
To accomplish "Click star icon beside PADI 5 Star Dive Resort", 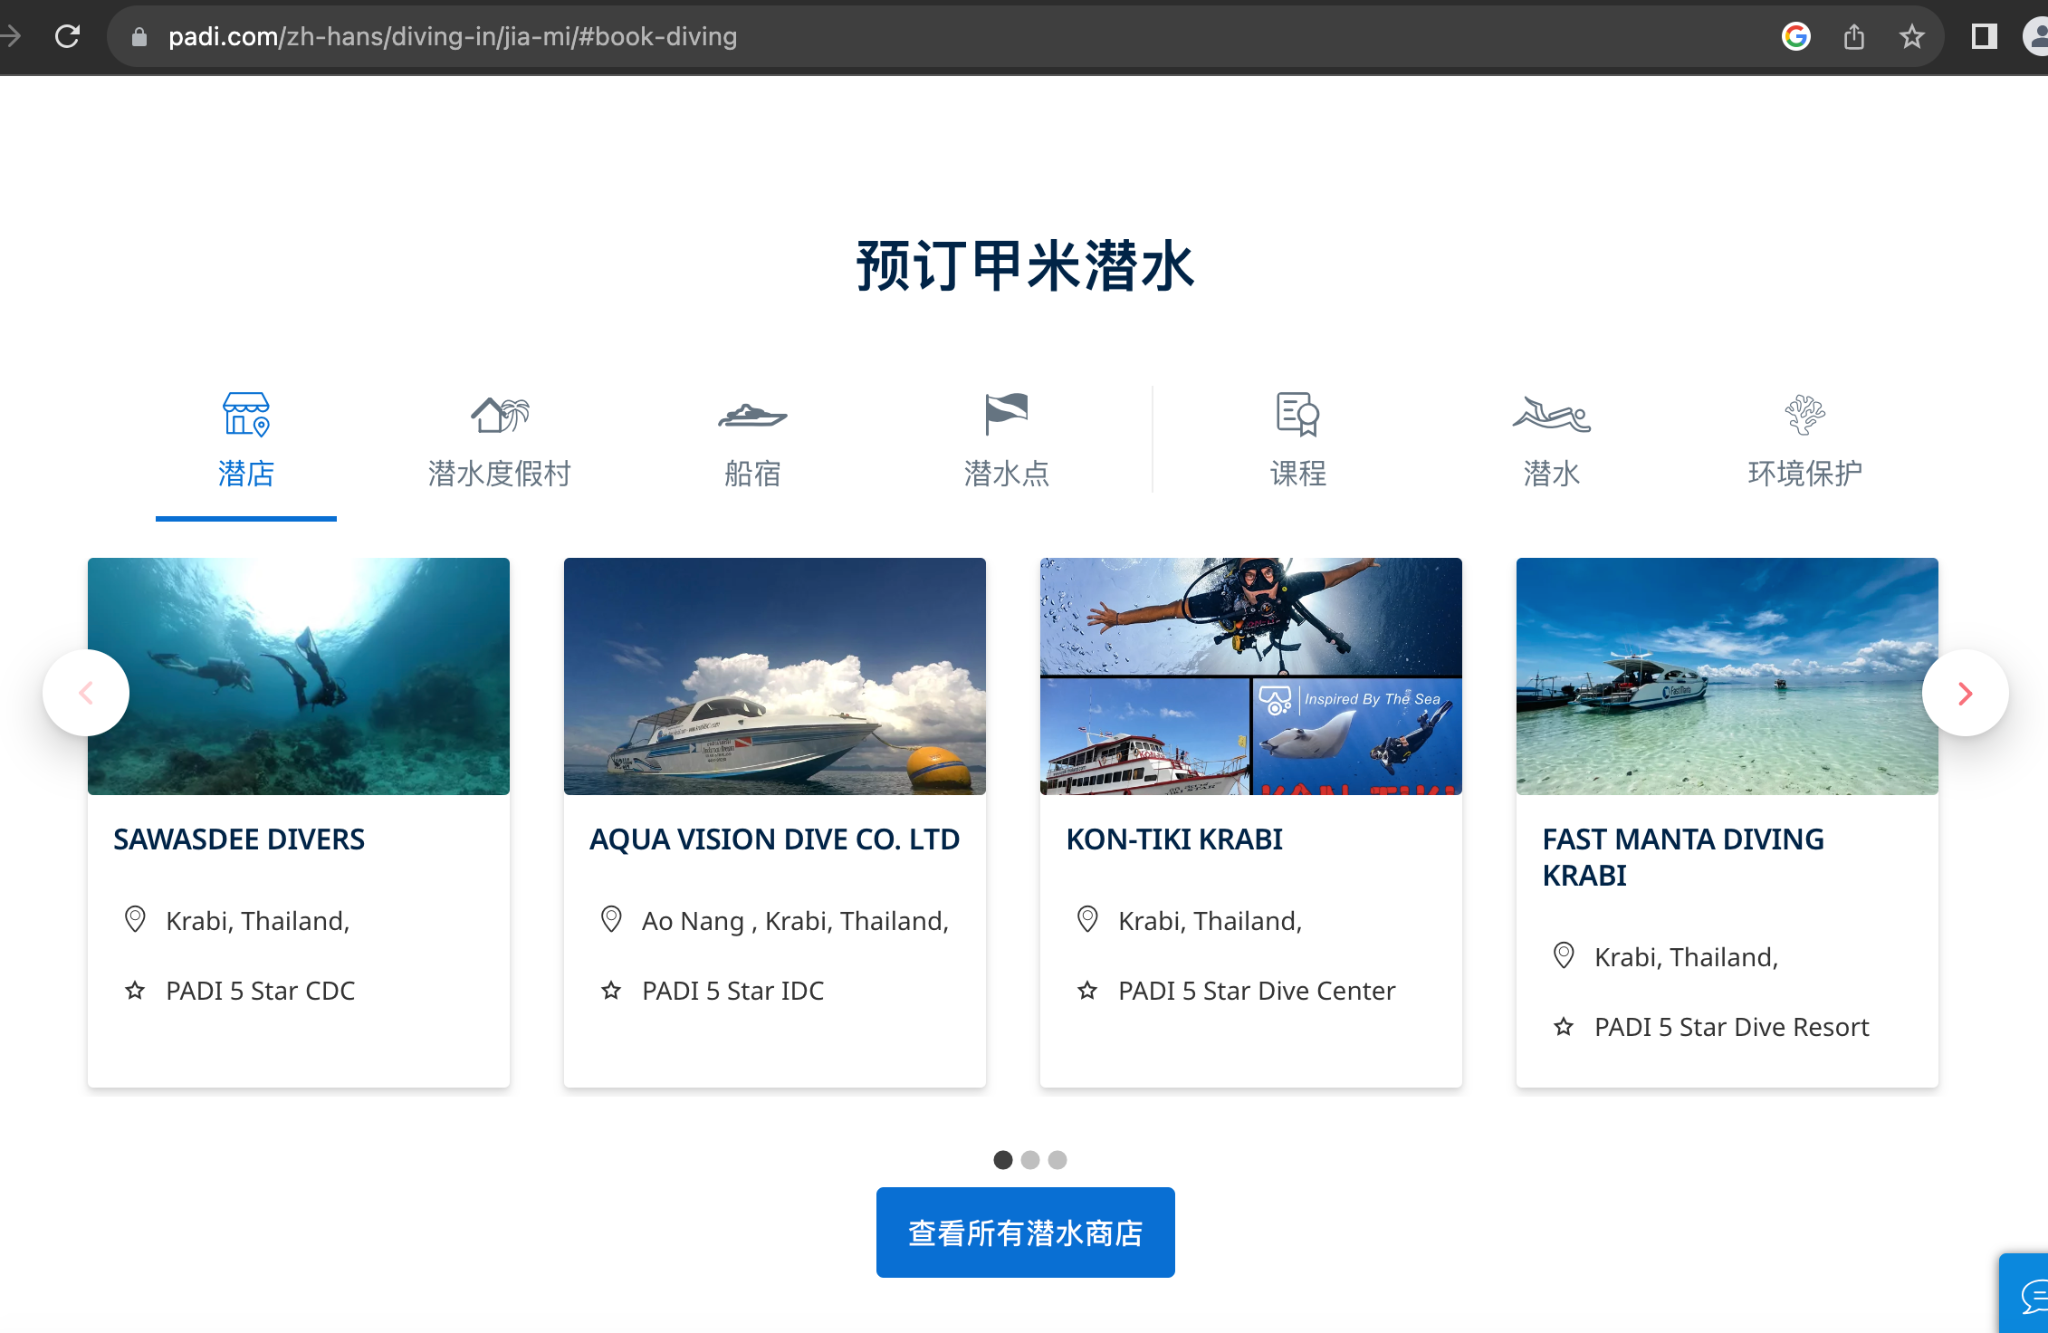I will pos(1563,1026).
